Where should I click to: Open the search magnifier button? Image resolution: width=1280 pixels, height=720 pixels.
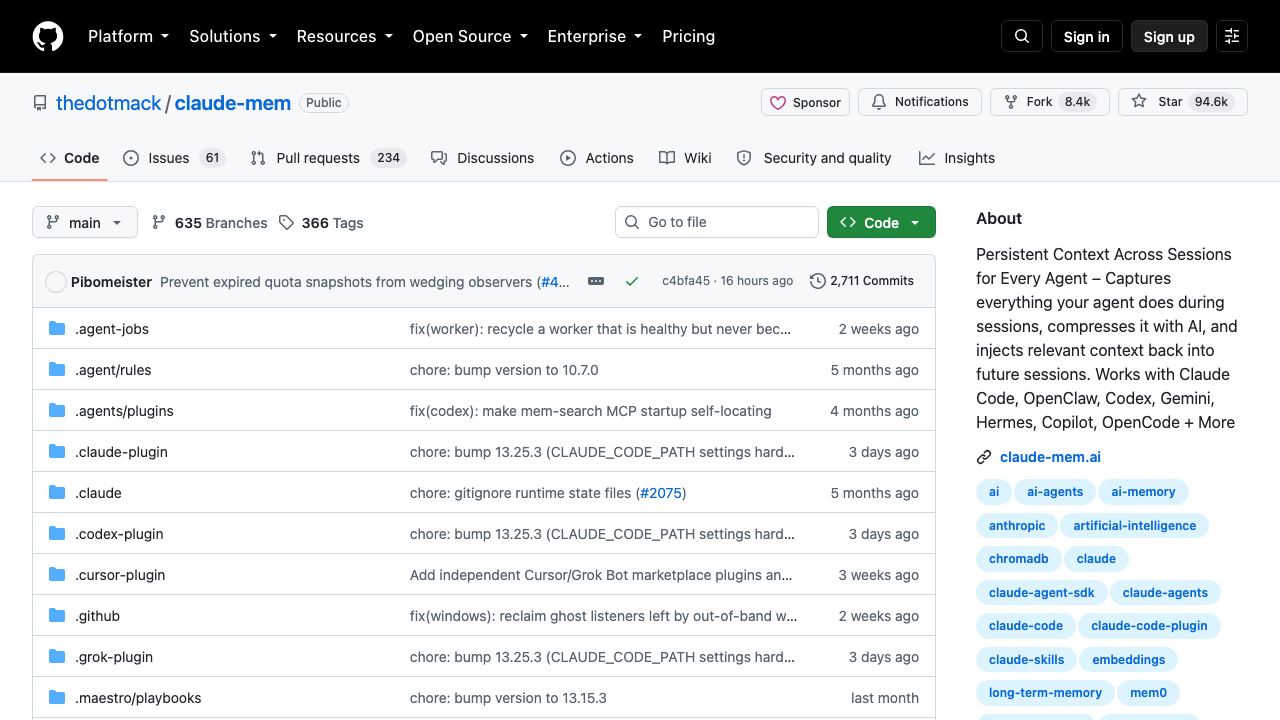(1022, 36)
